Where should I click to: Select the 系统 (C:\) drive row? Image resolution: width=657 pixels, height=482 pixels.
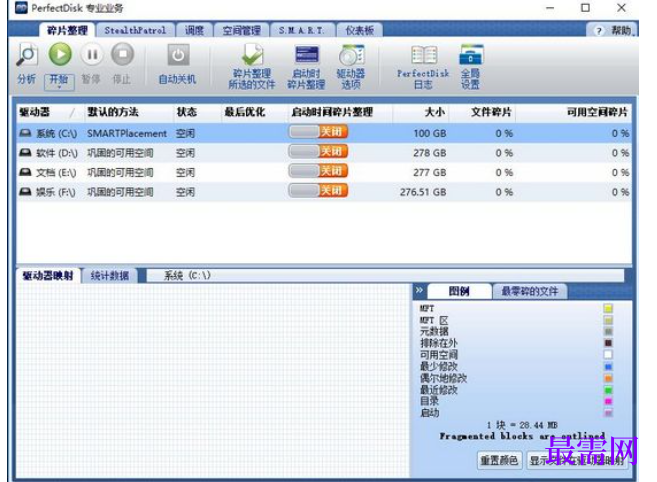(324, 133)
